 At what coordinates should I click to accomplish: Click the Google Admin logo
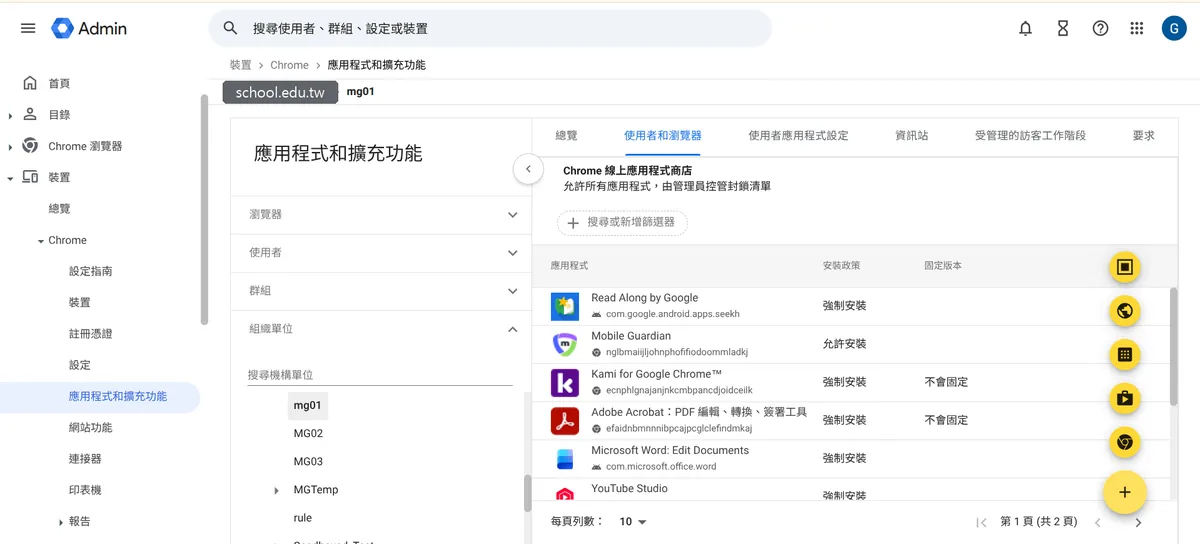coord(89,28)
